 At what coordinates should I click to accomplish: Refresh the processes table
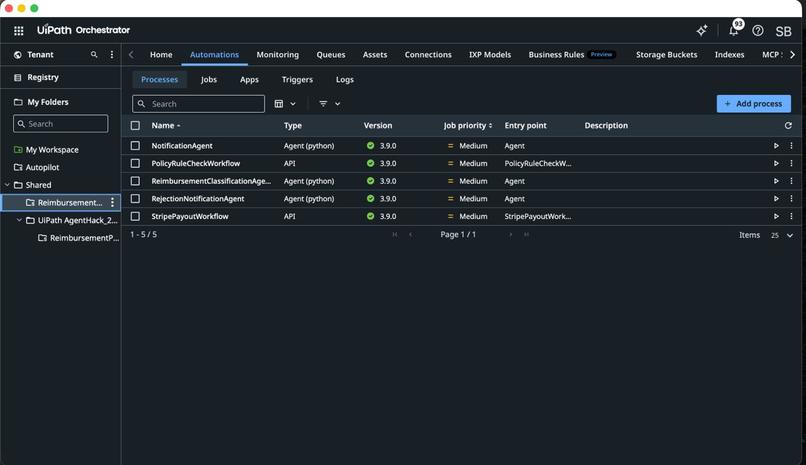coord(788,125)
